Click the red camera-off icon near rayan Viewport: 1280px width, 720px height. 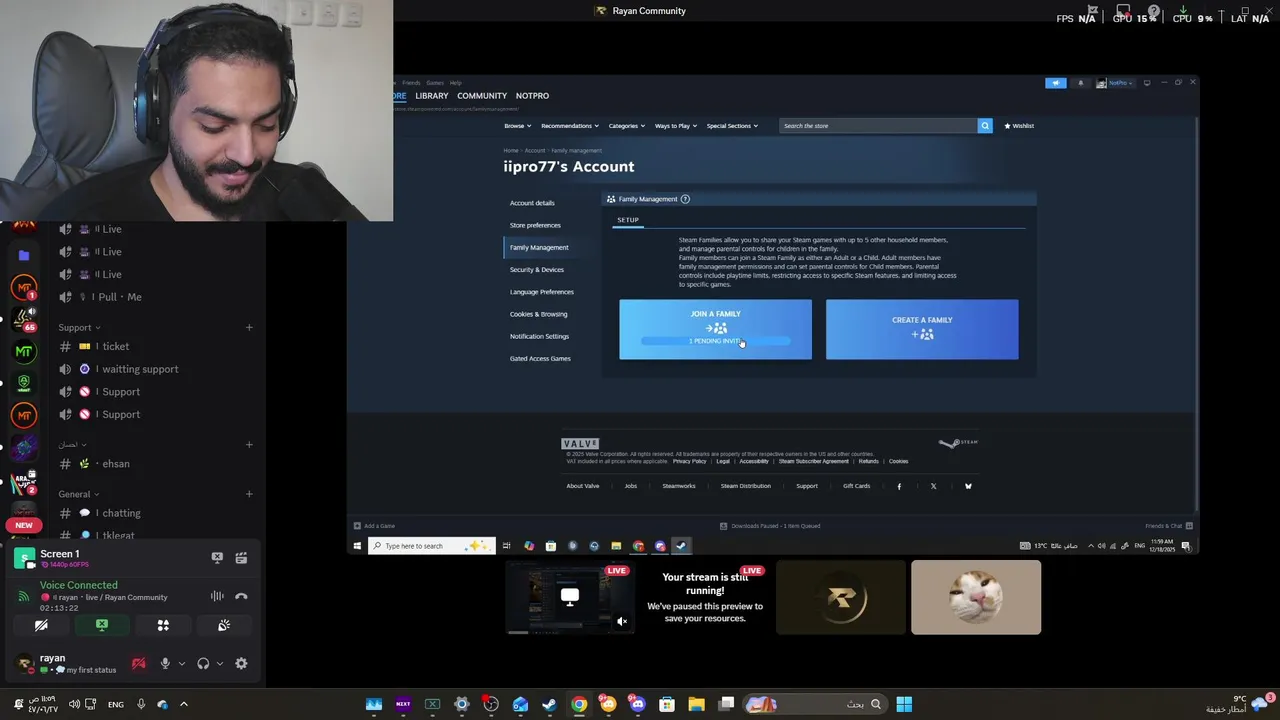click(139, 663)
